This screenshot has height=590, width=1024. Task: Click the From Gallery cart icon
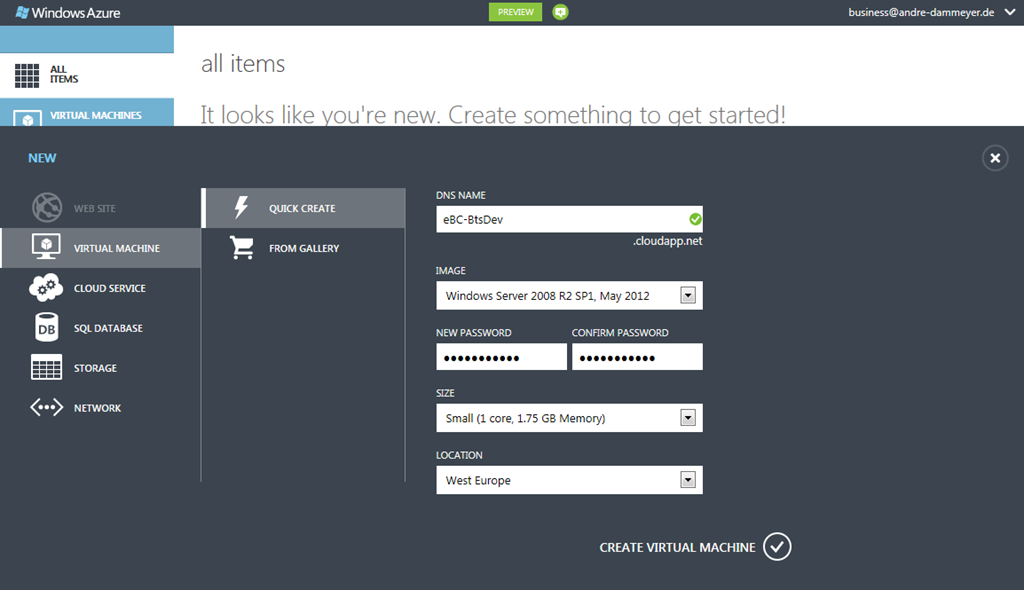[x=242, y=248]
